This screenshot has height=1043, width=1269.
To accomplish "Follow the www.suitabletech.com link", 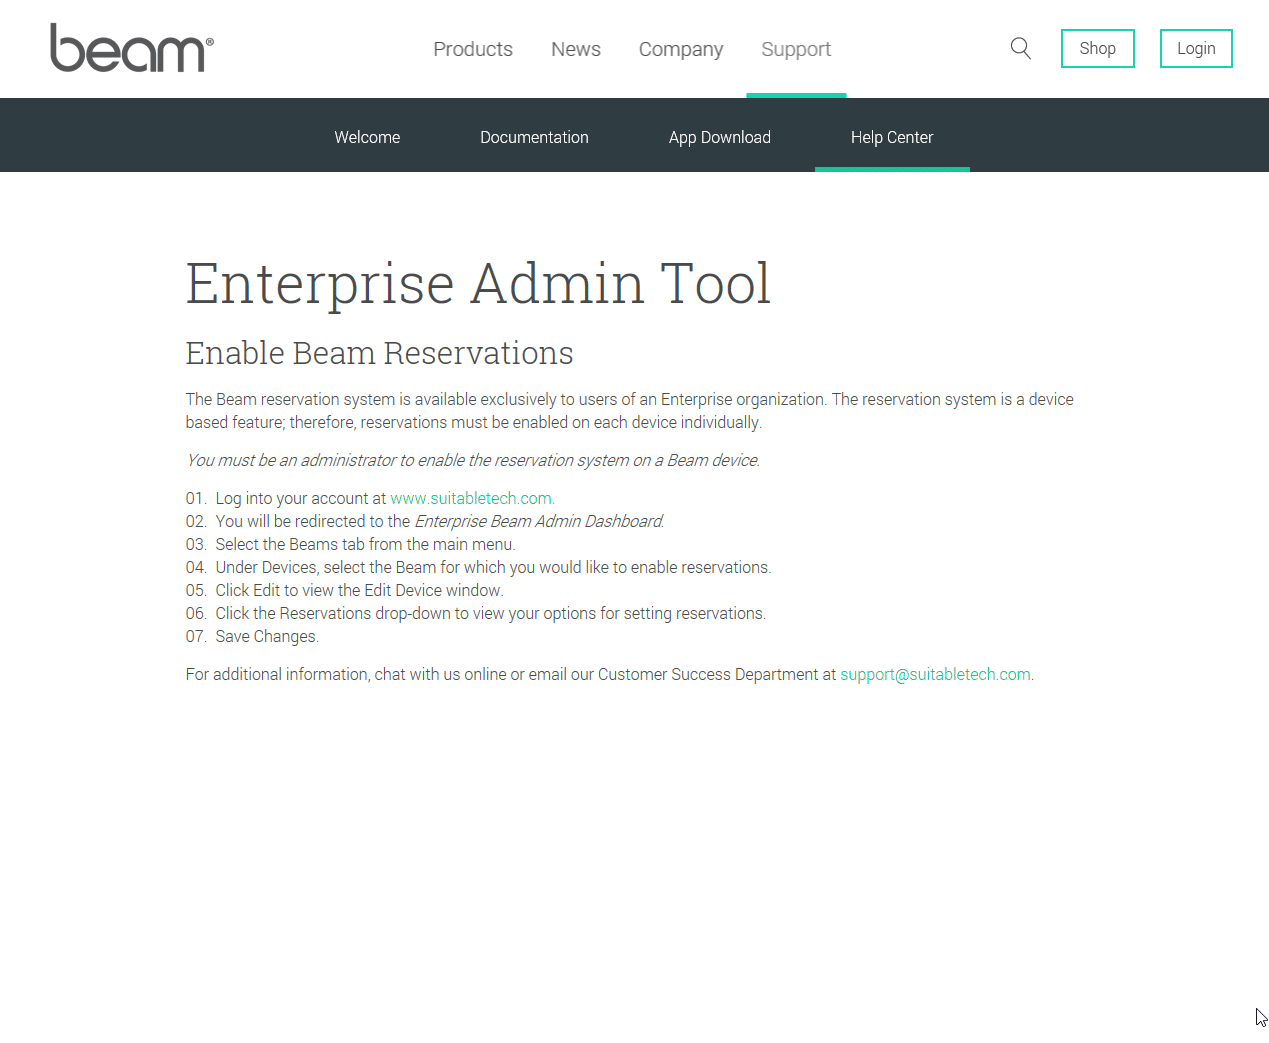I will click(x=472, y=498).
